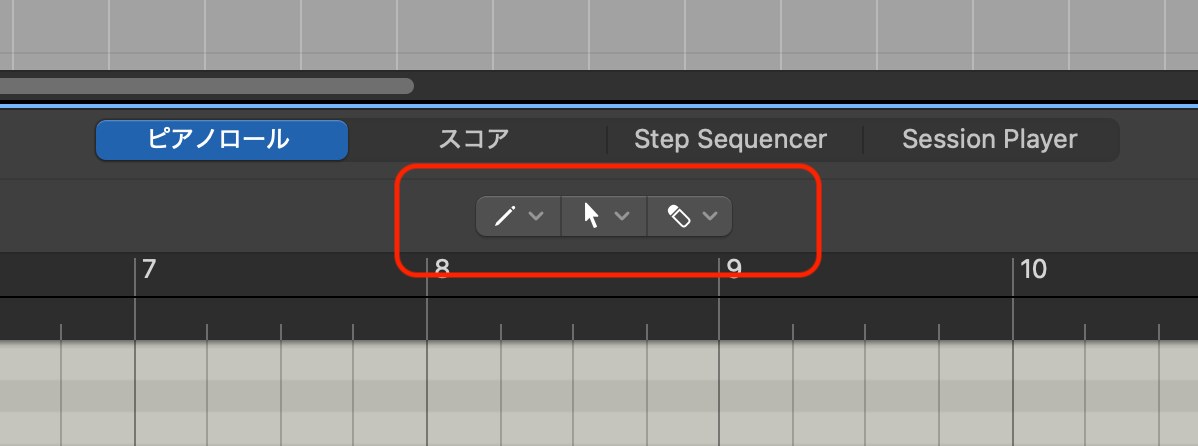The height and width of the screenshot is (446, 1198).
Task: Open the スコア editor tab
Action: (474, 140)
